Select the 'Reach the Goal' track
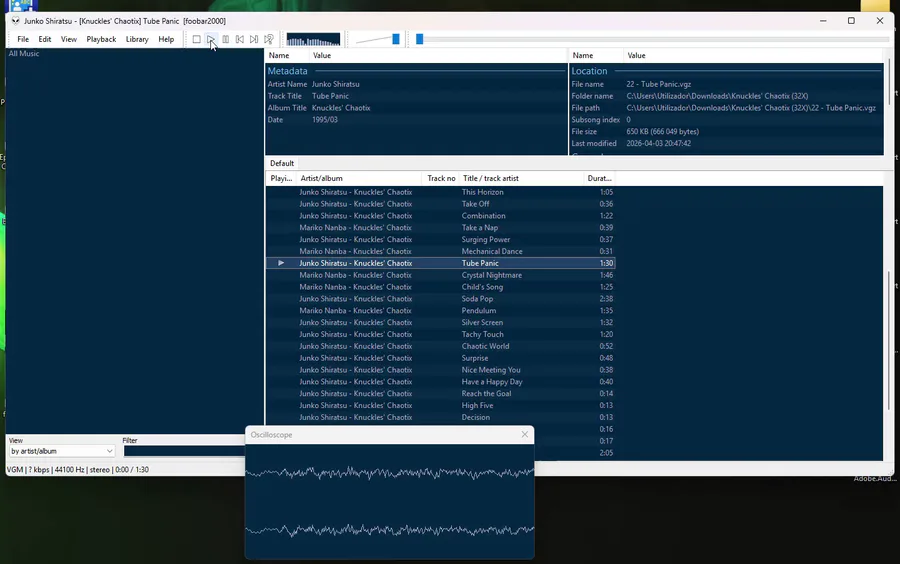 click(441, 394)
